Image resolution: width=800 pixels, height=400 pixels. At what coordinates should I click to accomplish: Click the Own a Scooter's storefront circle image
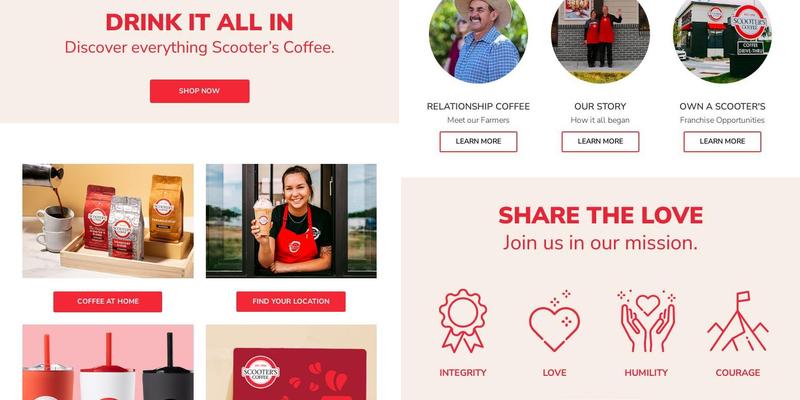tap(722, 37)
